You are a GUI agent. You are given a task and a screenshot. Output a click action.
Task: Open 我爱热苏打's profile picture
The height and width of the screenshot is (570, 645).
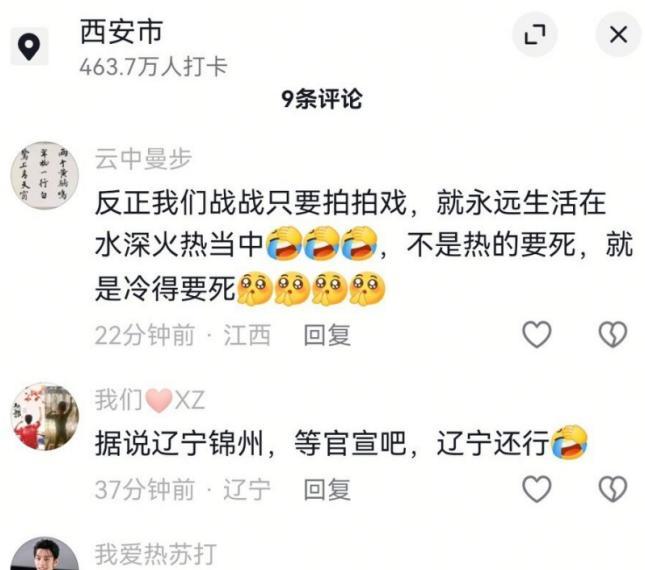click(45, 554)
